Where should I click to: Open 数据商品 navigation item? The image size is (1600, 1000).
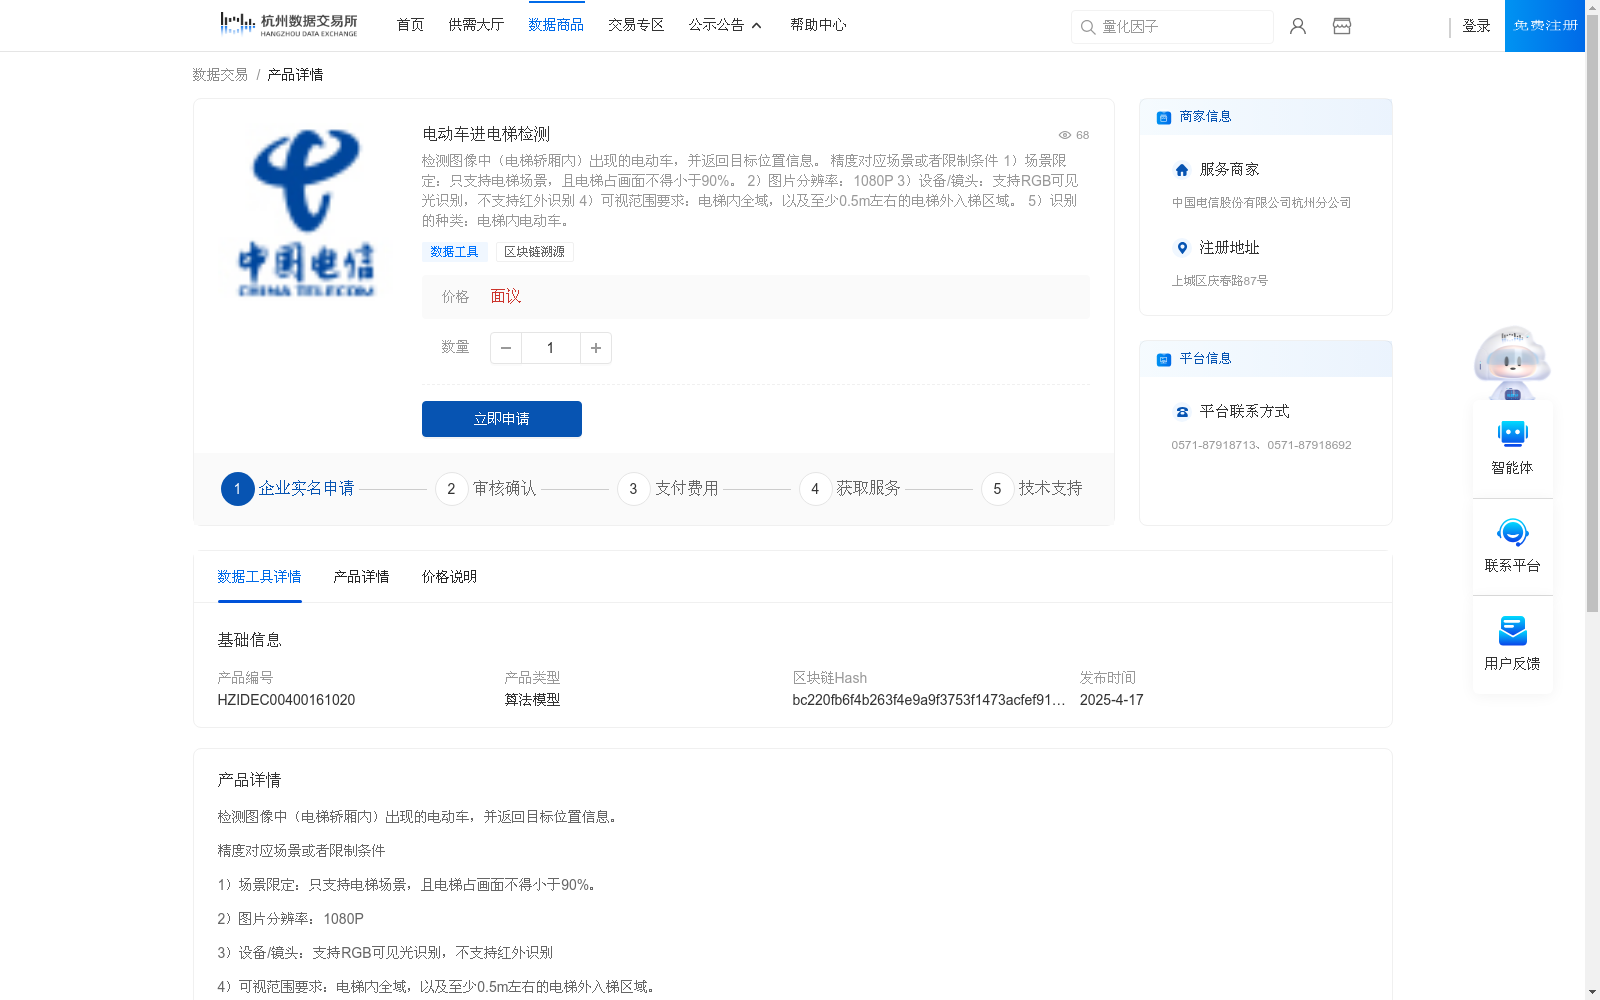click(556, 25)
